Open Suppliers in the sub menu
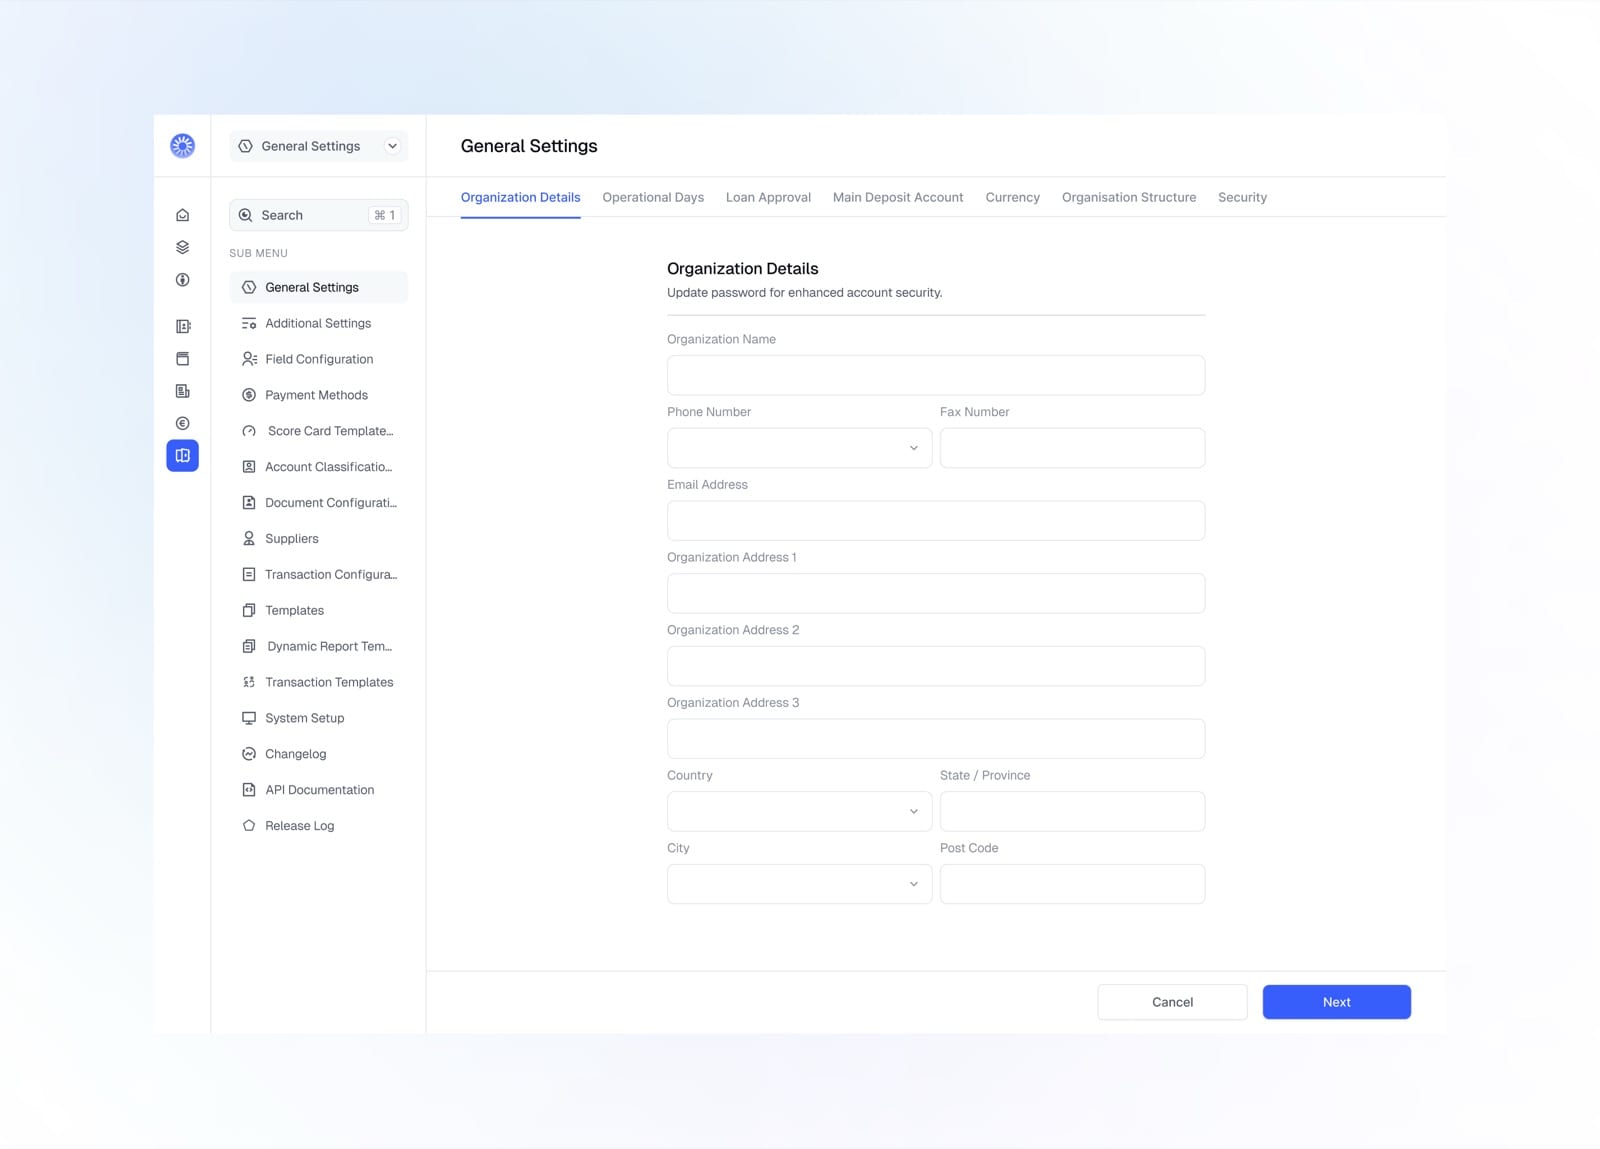This screenshot has width=1600, height=1149. [x=318, y=538]
